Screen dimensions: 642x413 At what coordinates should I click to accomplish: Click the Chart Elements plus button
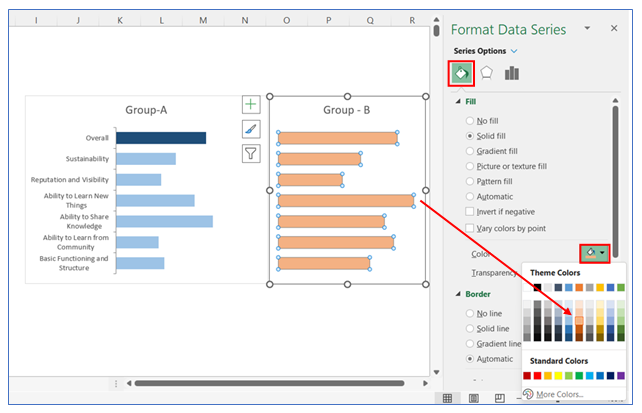(x=251, y=105)
